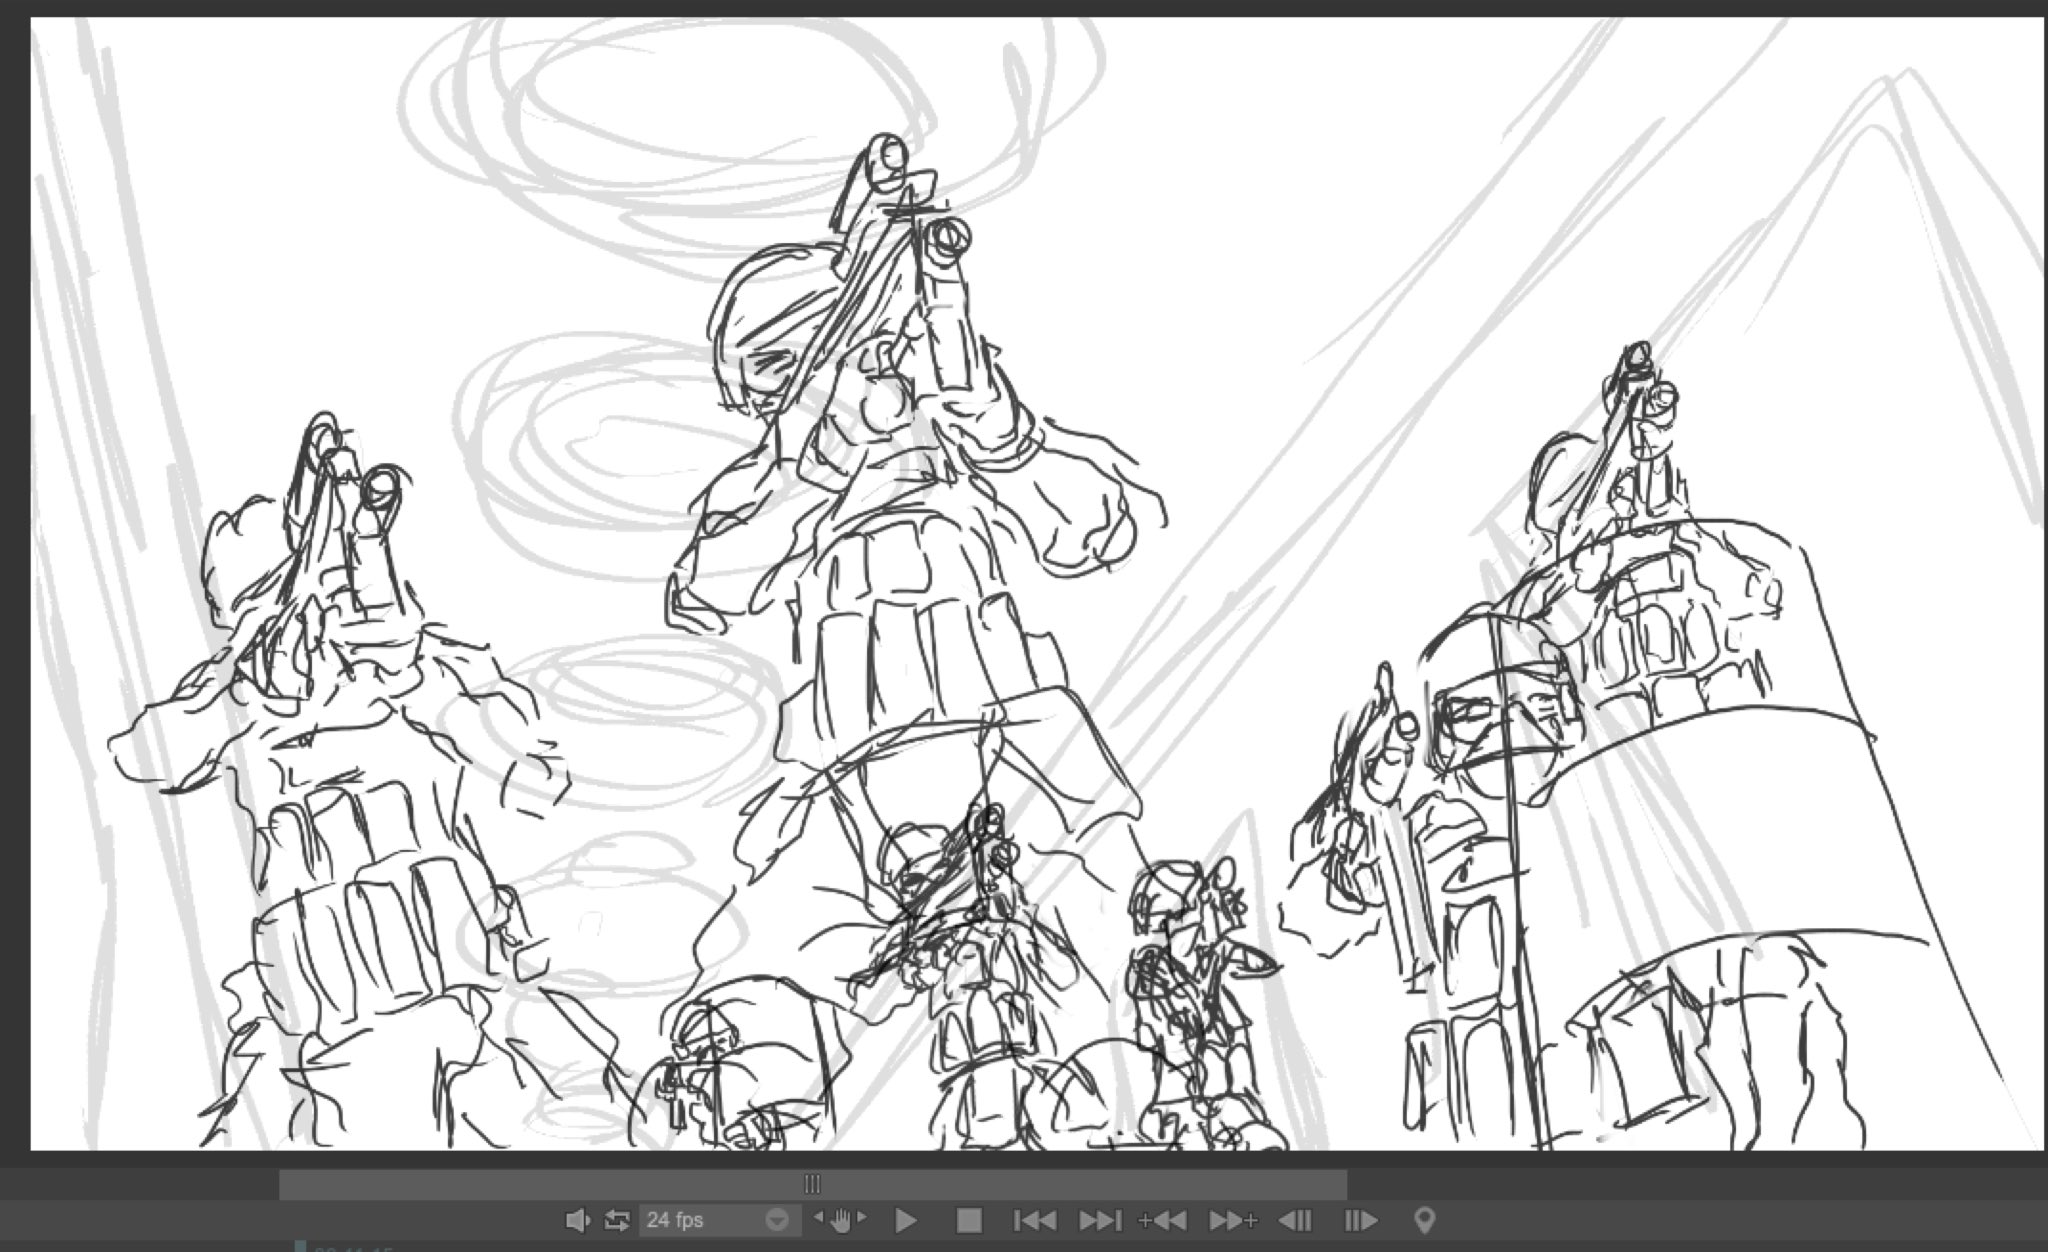Step back one frame
Image resolution: width=2048 pixels, height=1252 pixels.
tap(1296, 1220)
